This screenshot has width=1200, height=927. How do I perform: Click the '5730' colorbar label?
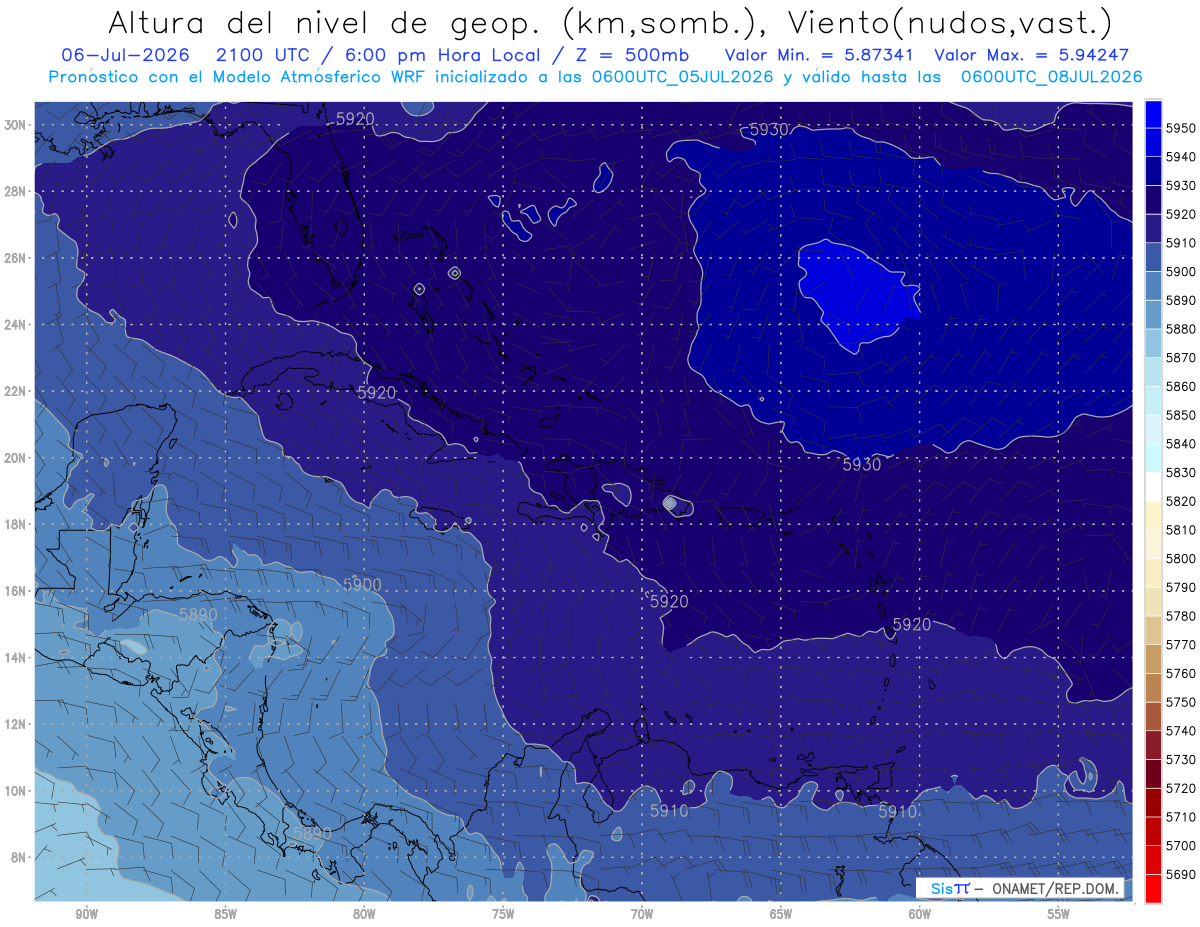click(1181, 760)
